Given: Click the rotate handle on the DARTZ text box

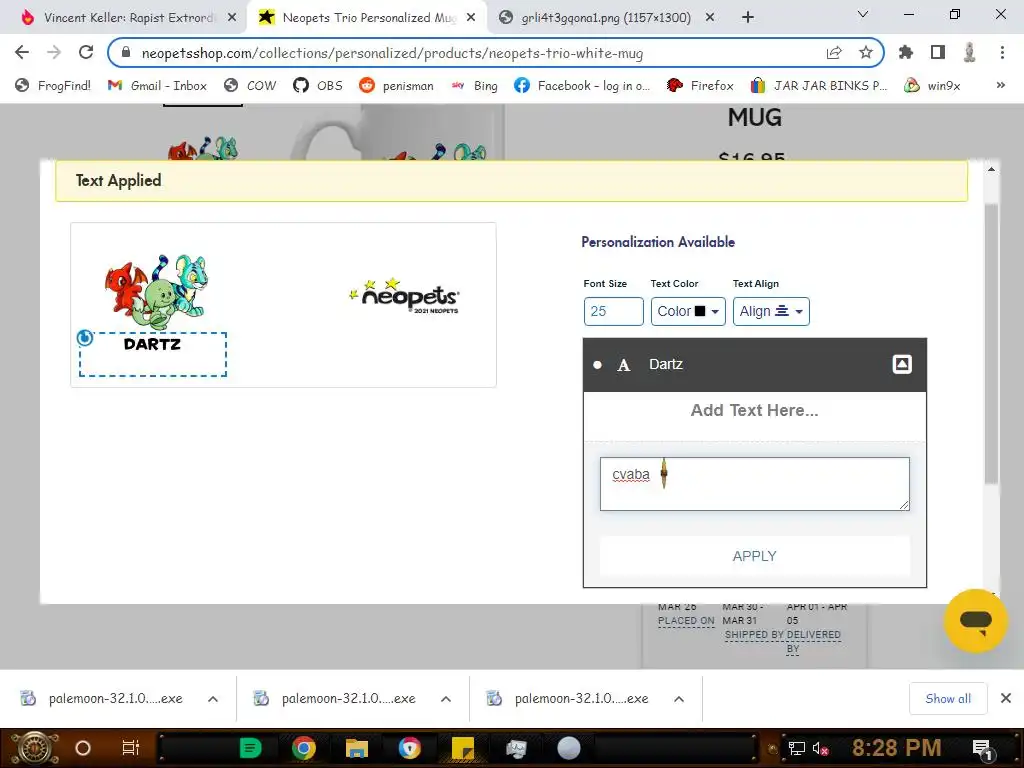Looking at the screenshot, I should click(x=85, y=338).
